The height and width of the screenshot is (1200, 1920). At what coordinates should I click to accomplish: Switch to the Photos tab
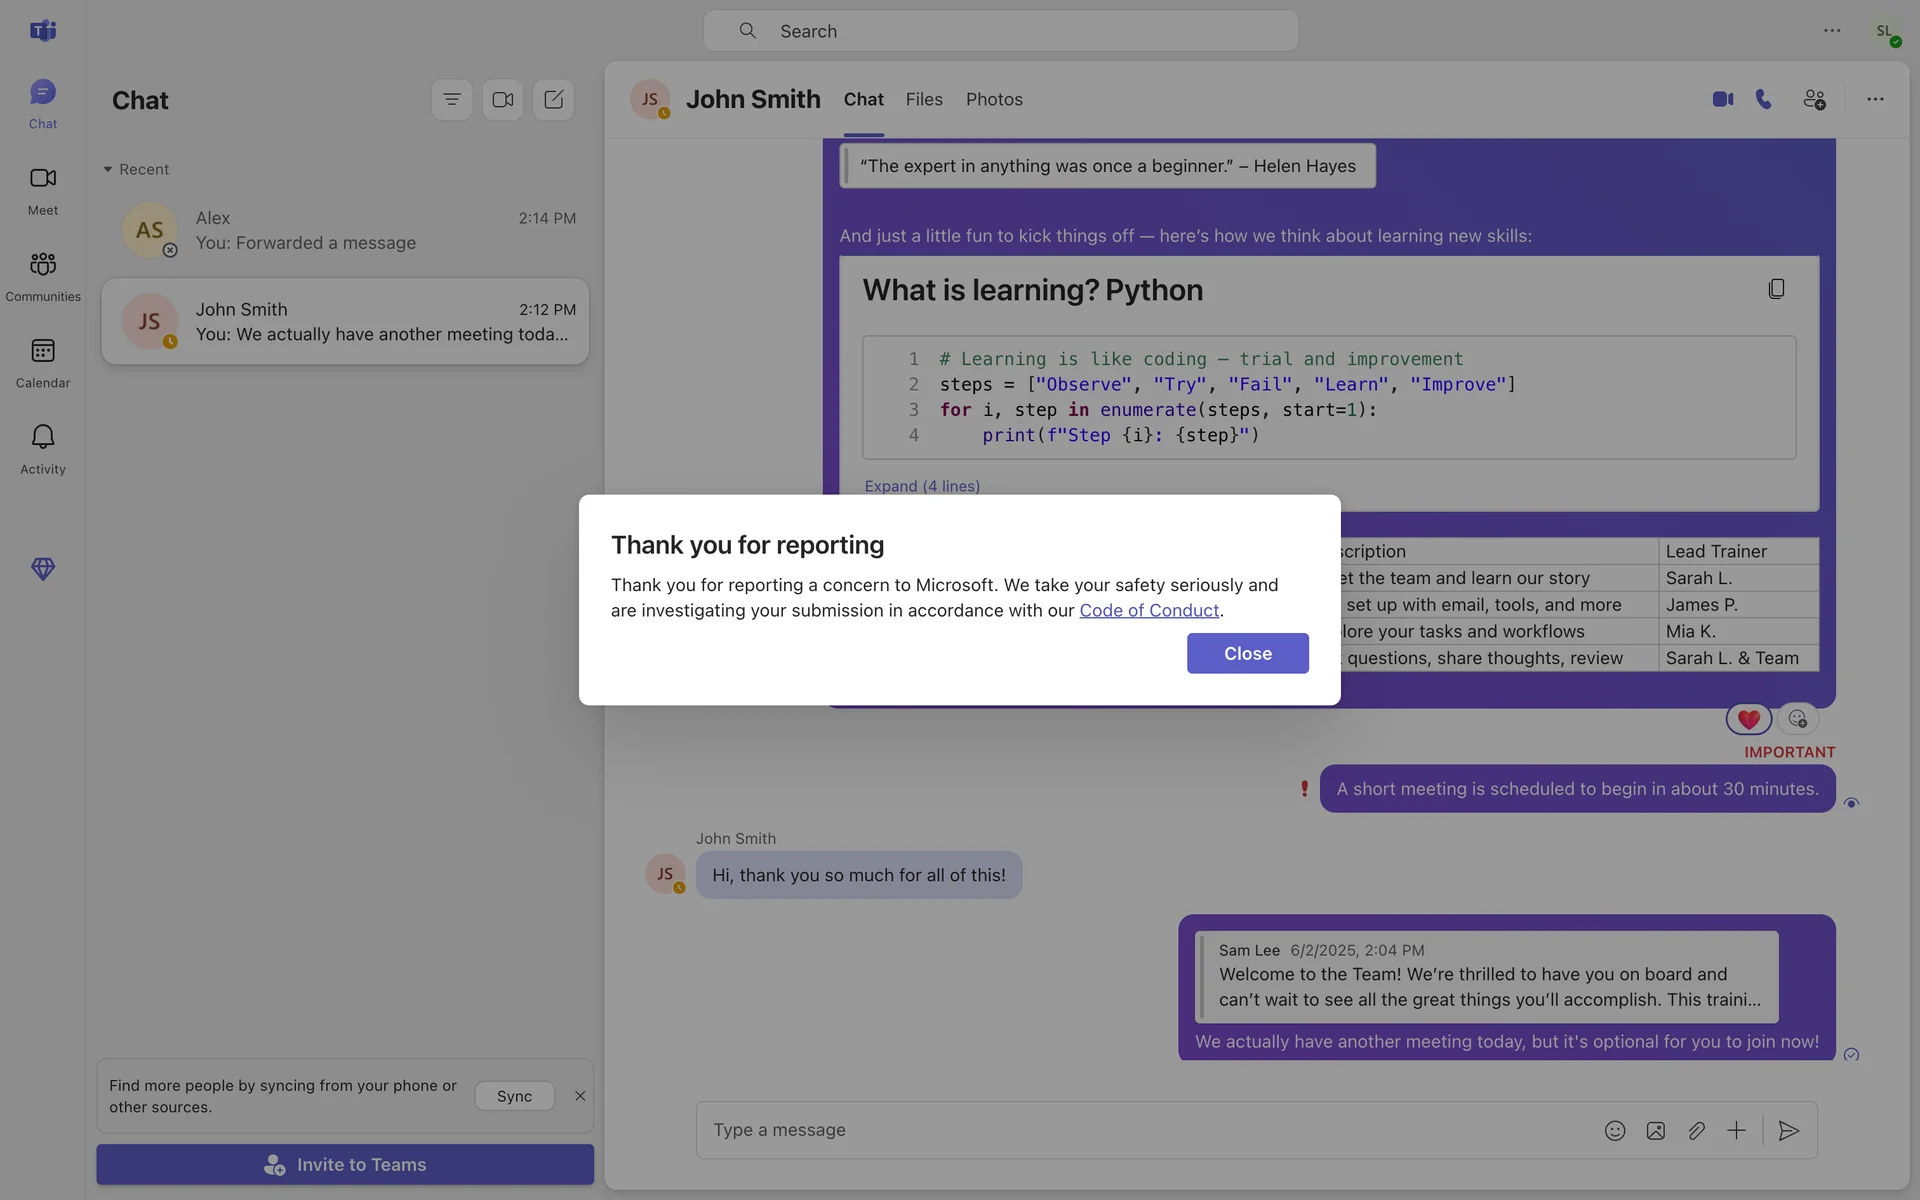click(993, 99)
